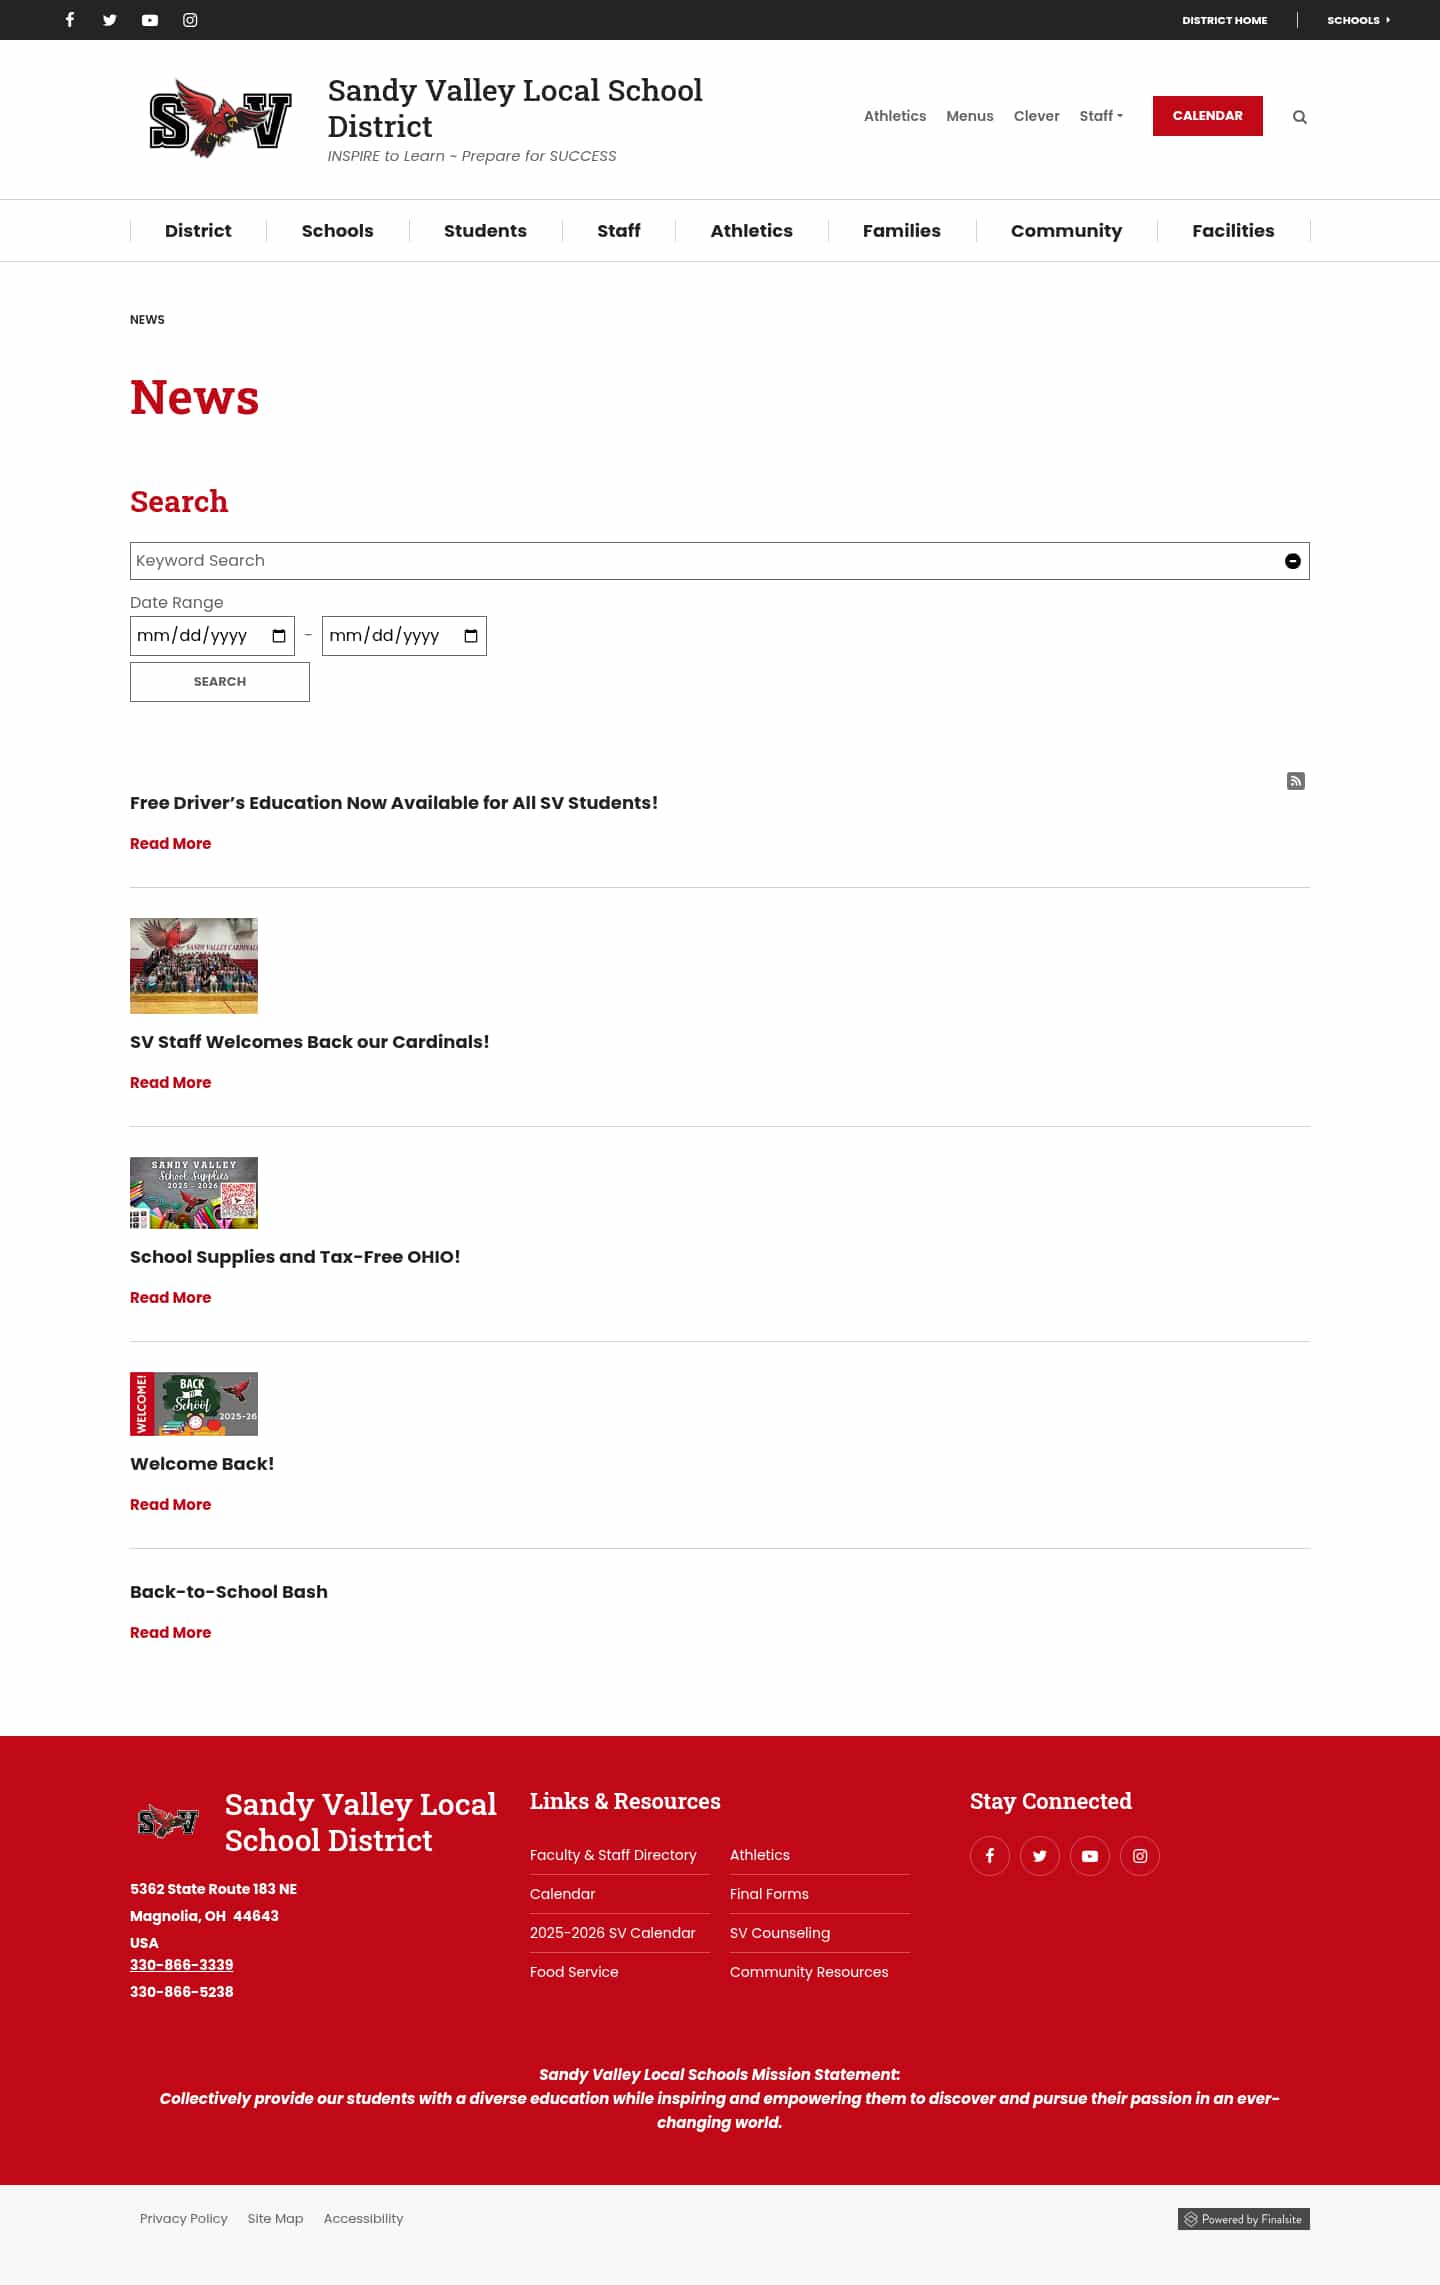Image resolution: width=1440 pixels, height=2285 pixels.
Task: Open Back-to-School Bash headline
Action: 229,1592
